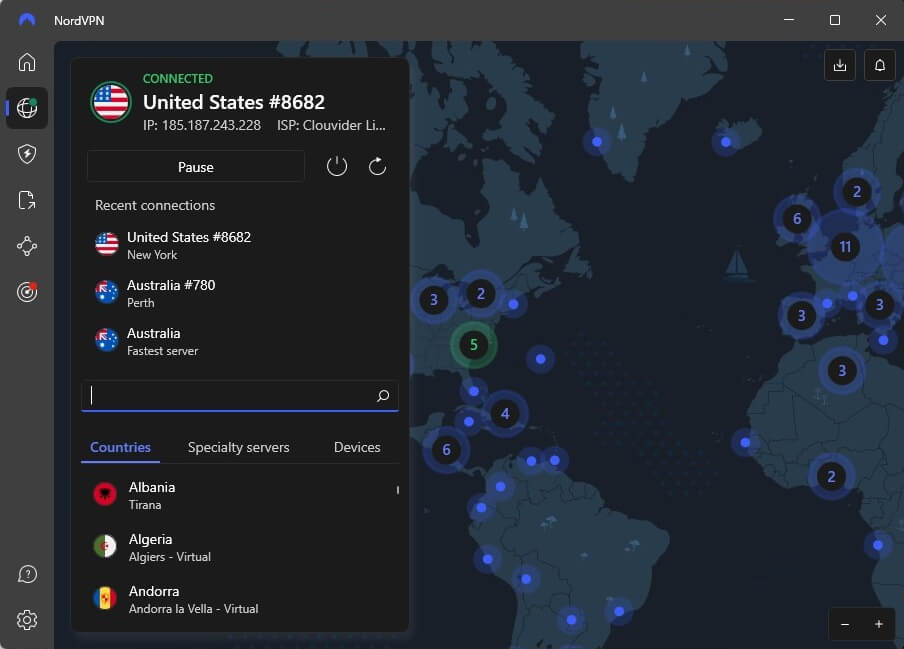Switch to the Devices tab

point(357,447)
